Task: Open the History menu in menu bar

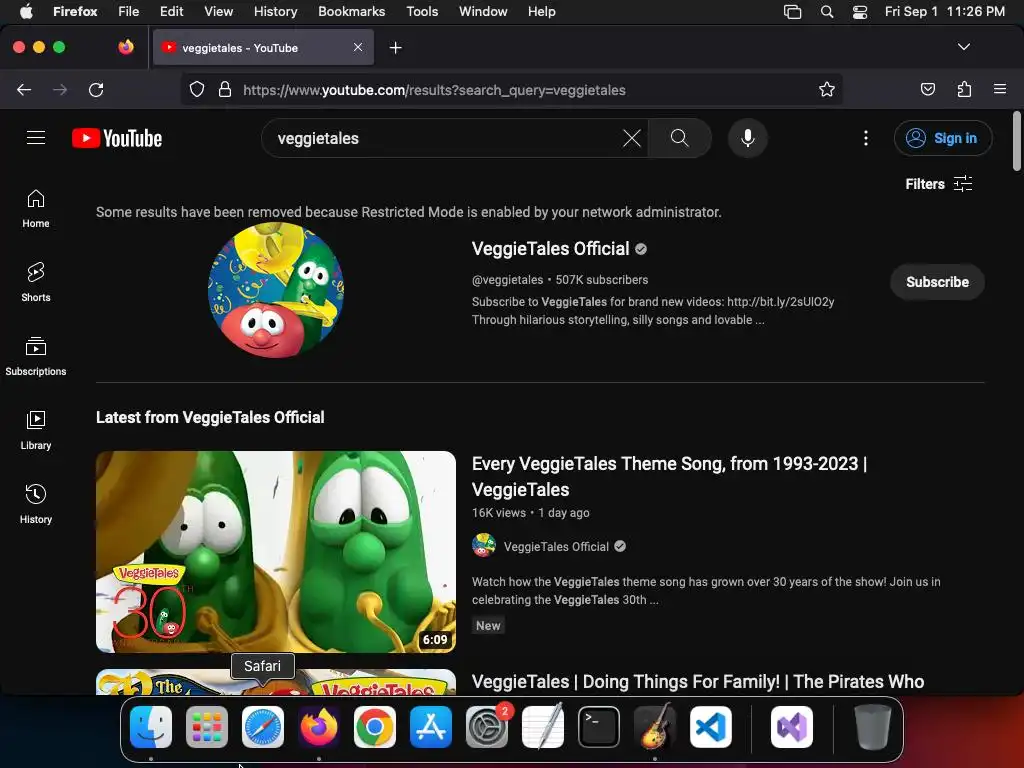Action: [x=275, y=12]
